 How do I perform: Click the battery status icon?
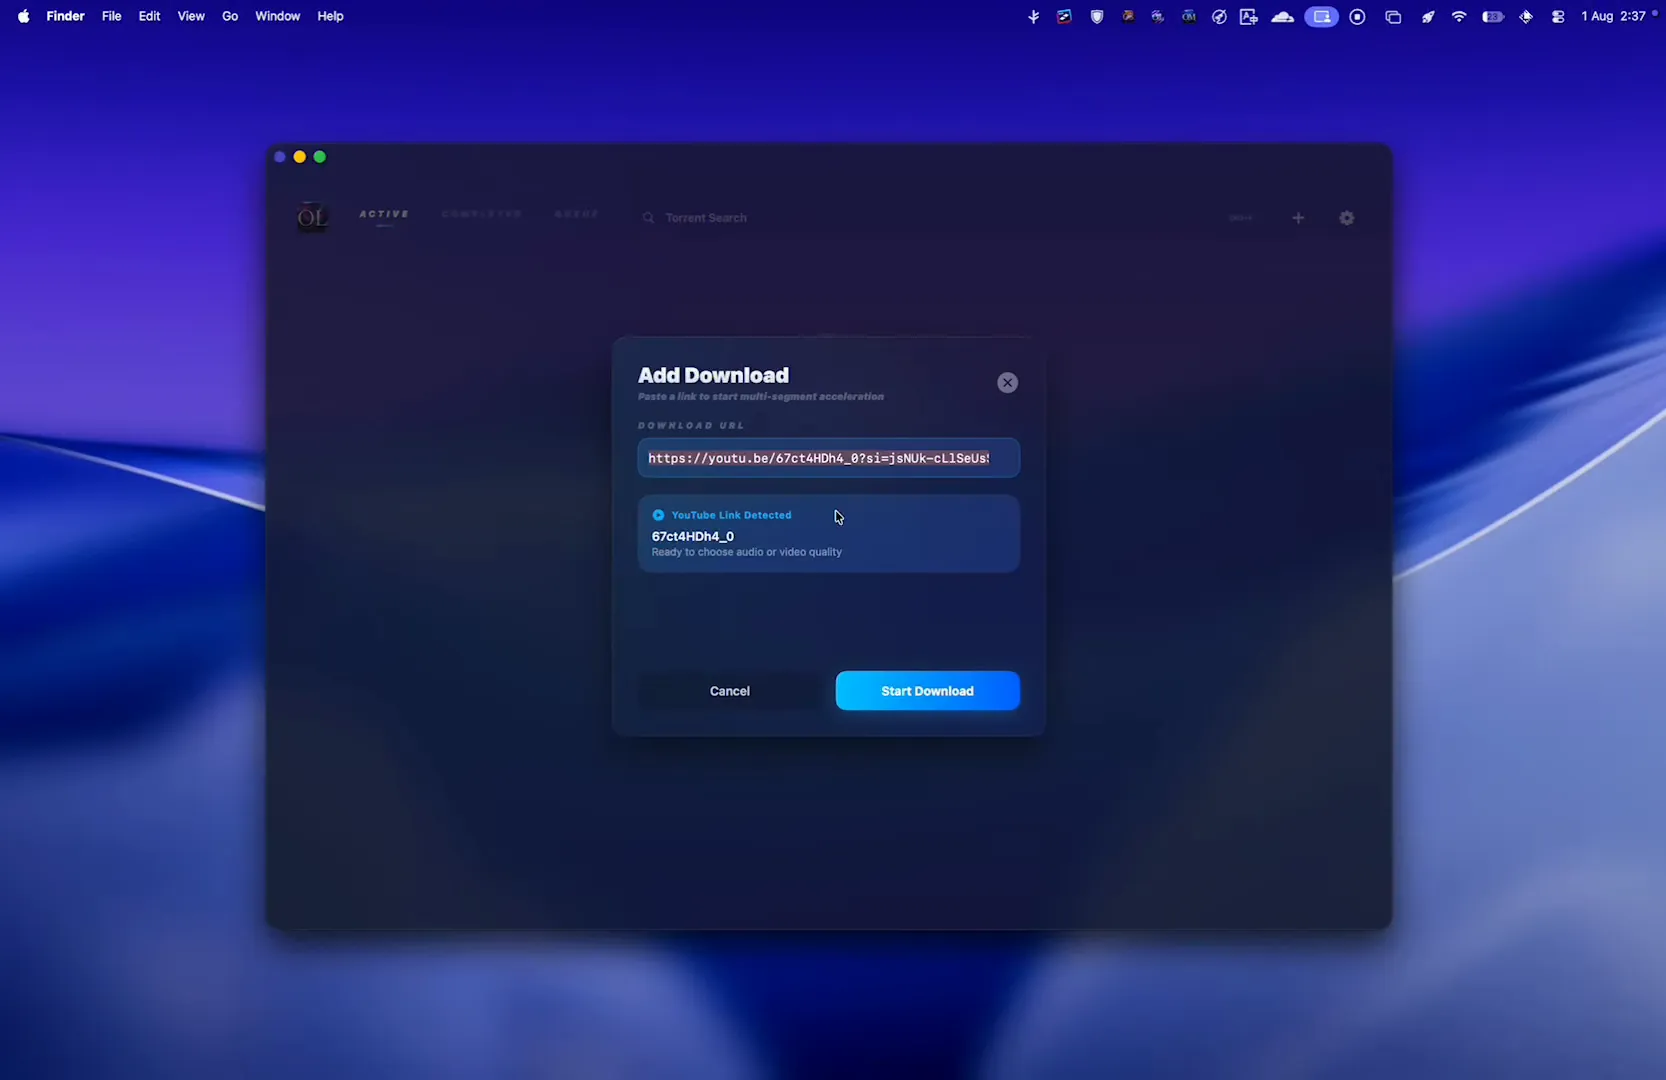[x=1493, y=16]
